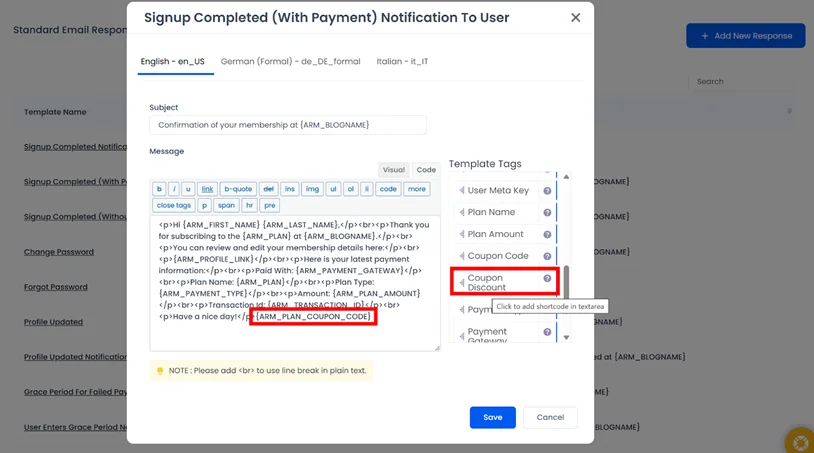The height and width of the screenshot is (453, 814).
Task: Click Add New Response button
Action: [x=745, y=36]
